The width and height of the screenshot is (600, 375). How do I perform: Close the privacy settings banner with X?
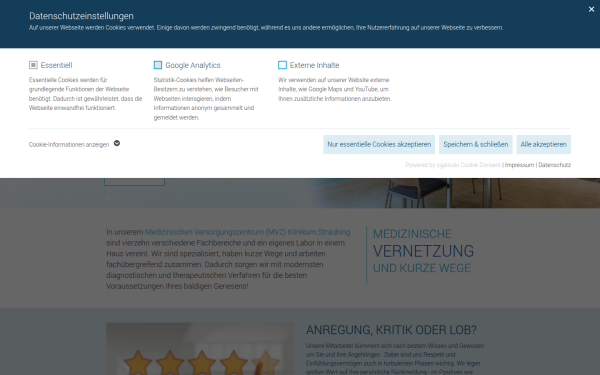[x=591, y=9]
